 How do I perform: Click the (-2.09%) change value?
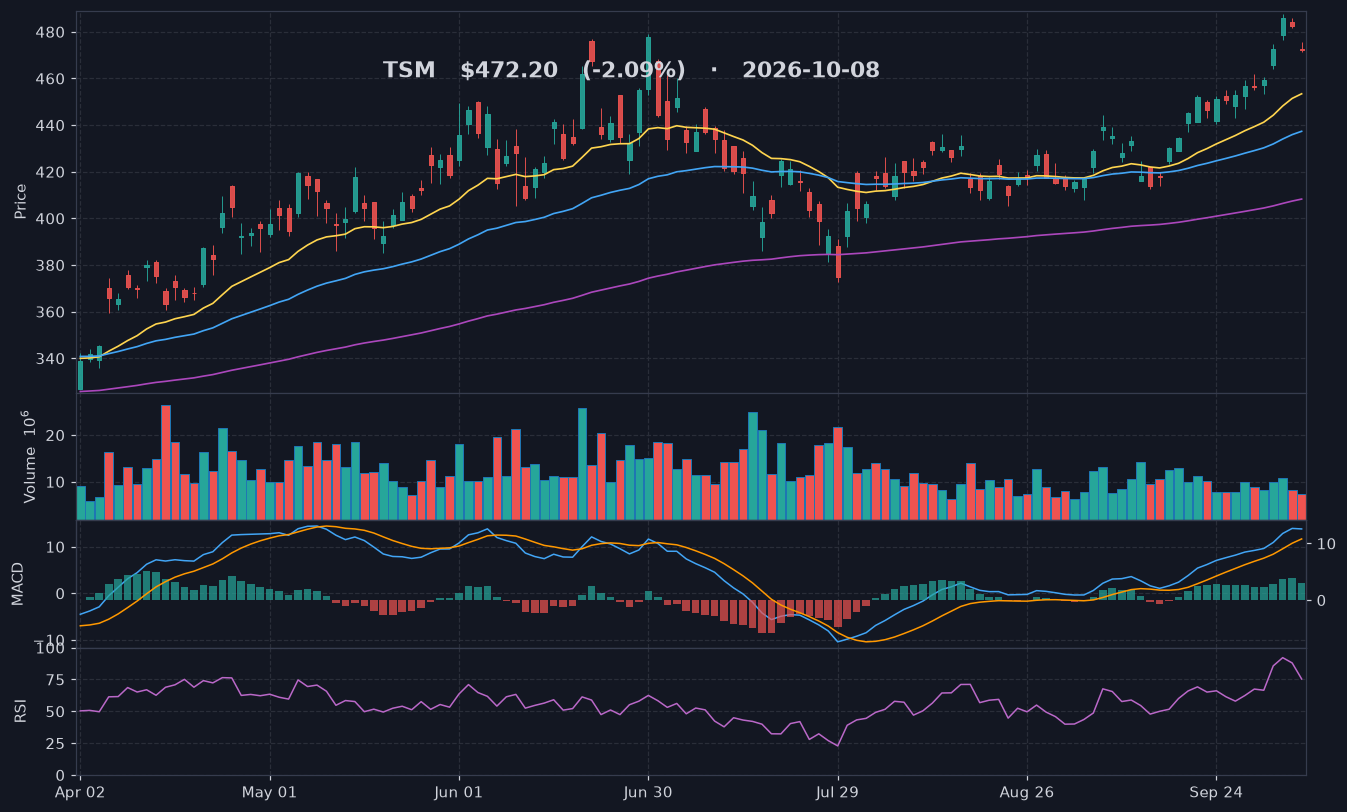tap(634, 70)
